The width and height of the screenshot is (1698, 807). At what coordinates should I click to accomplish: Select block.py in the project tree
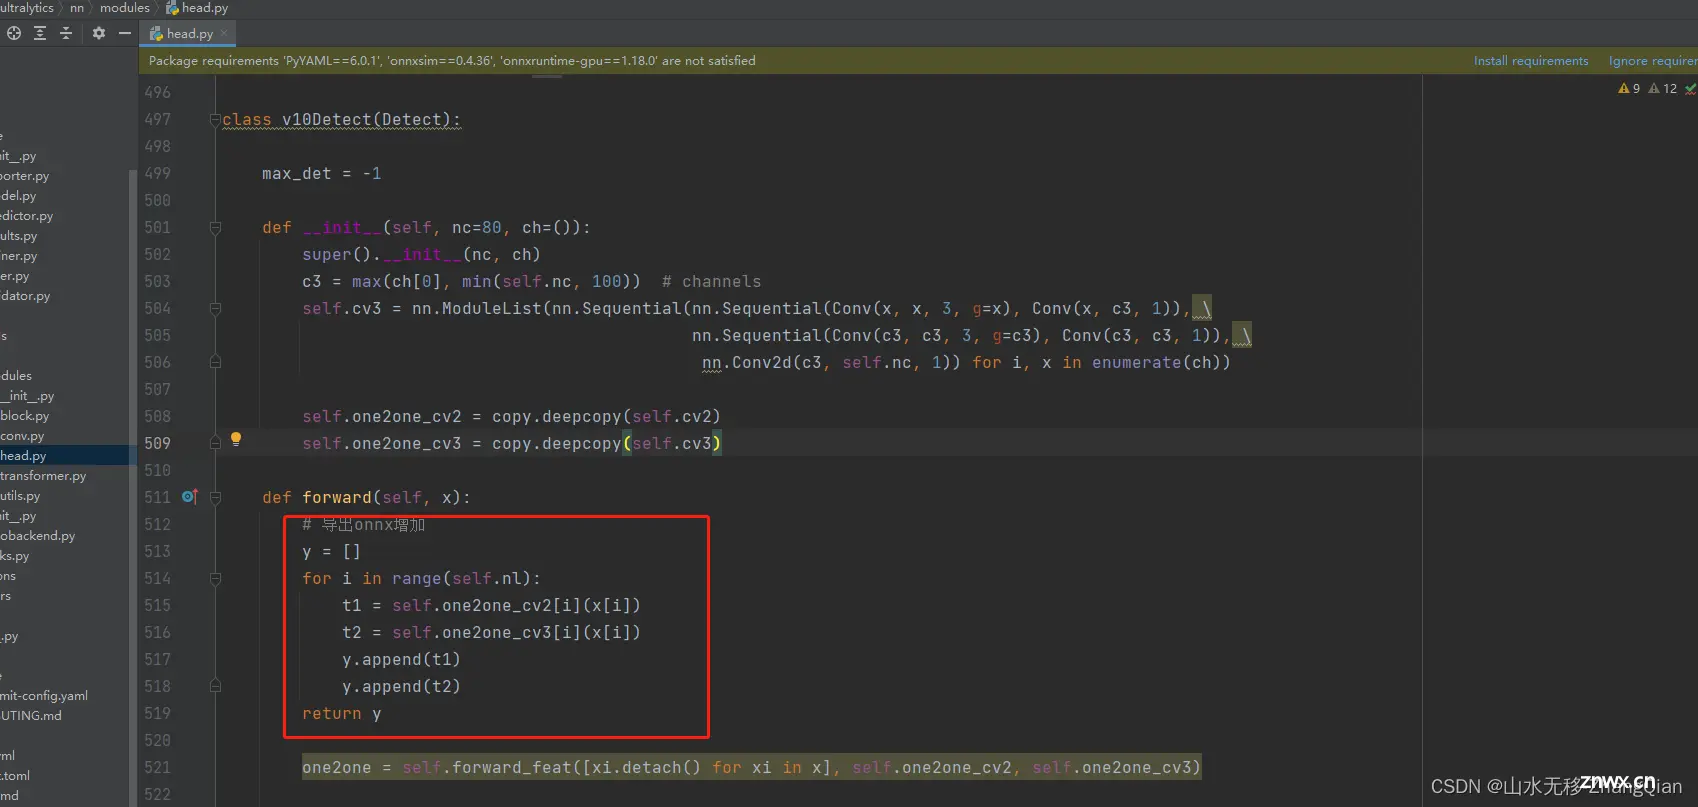click(24, 416)
